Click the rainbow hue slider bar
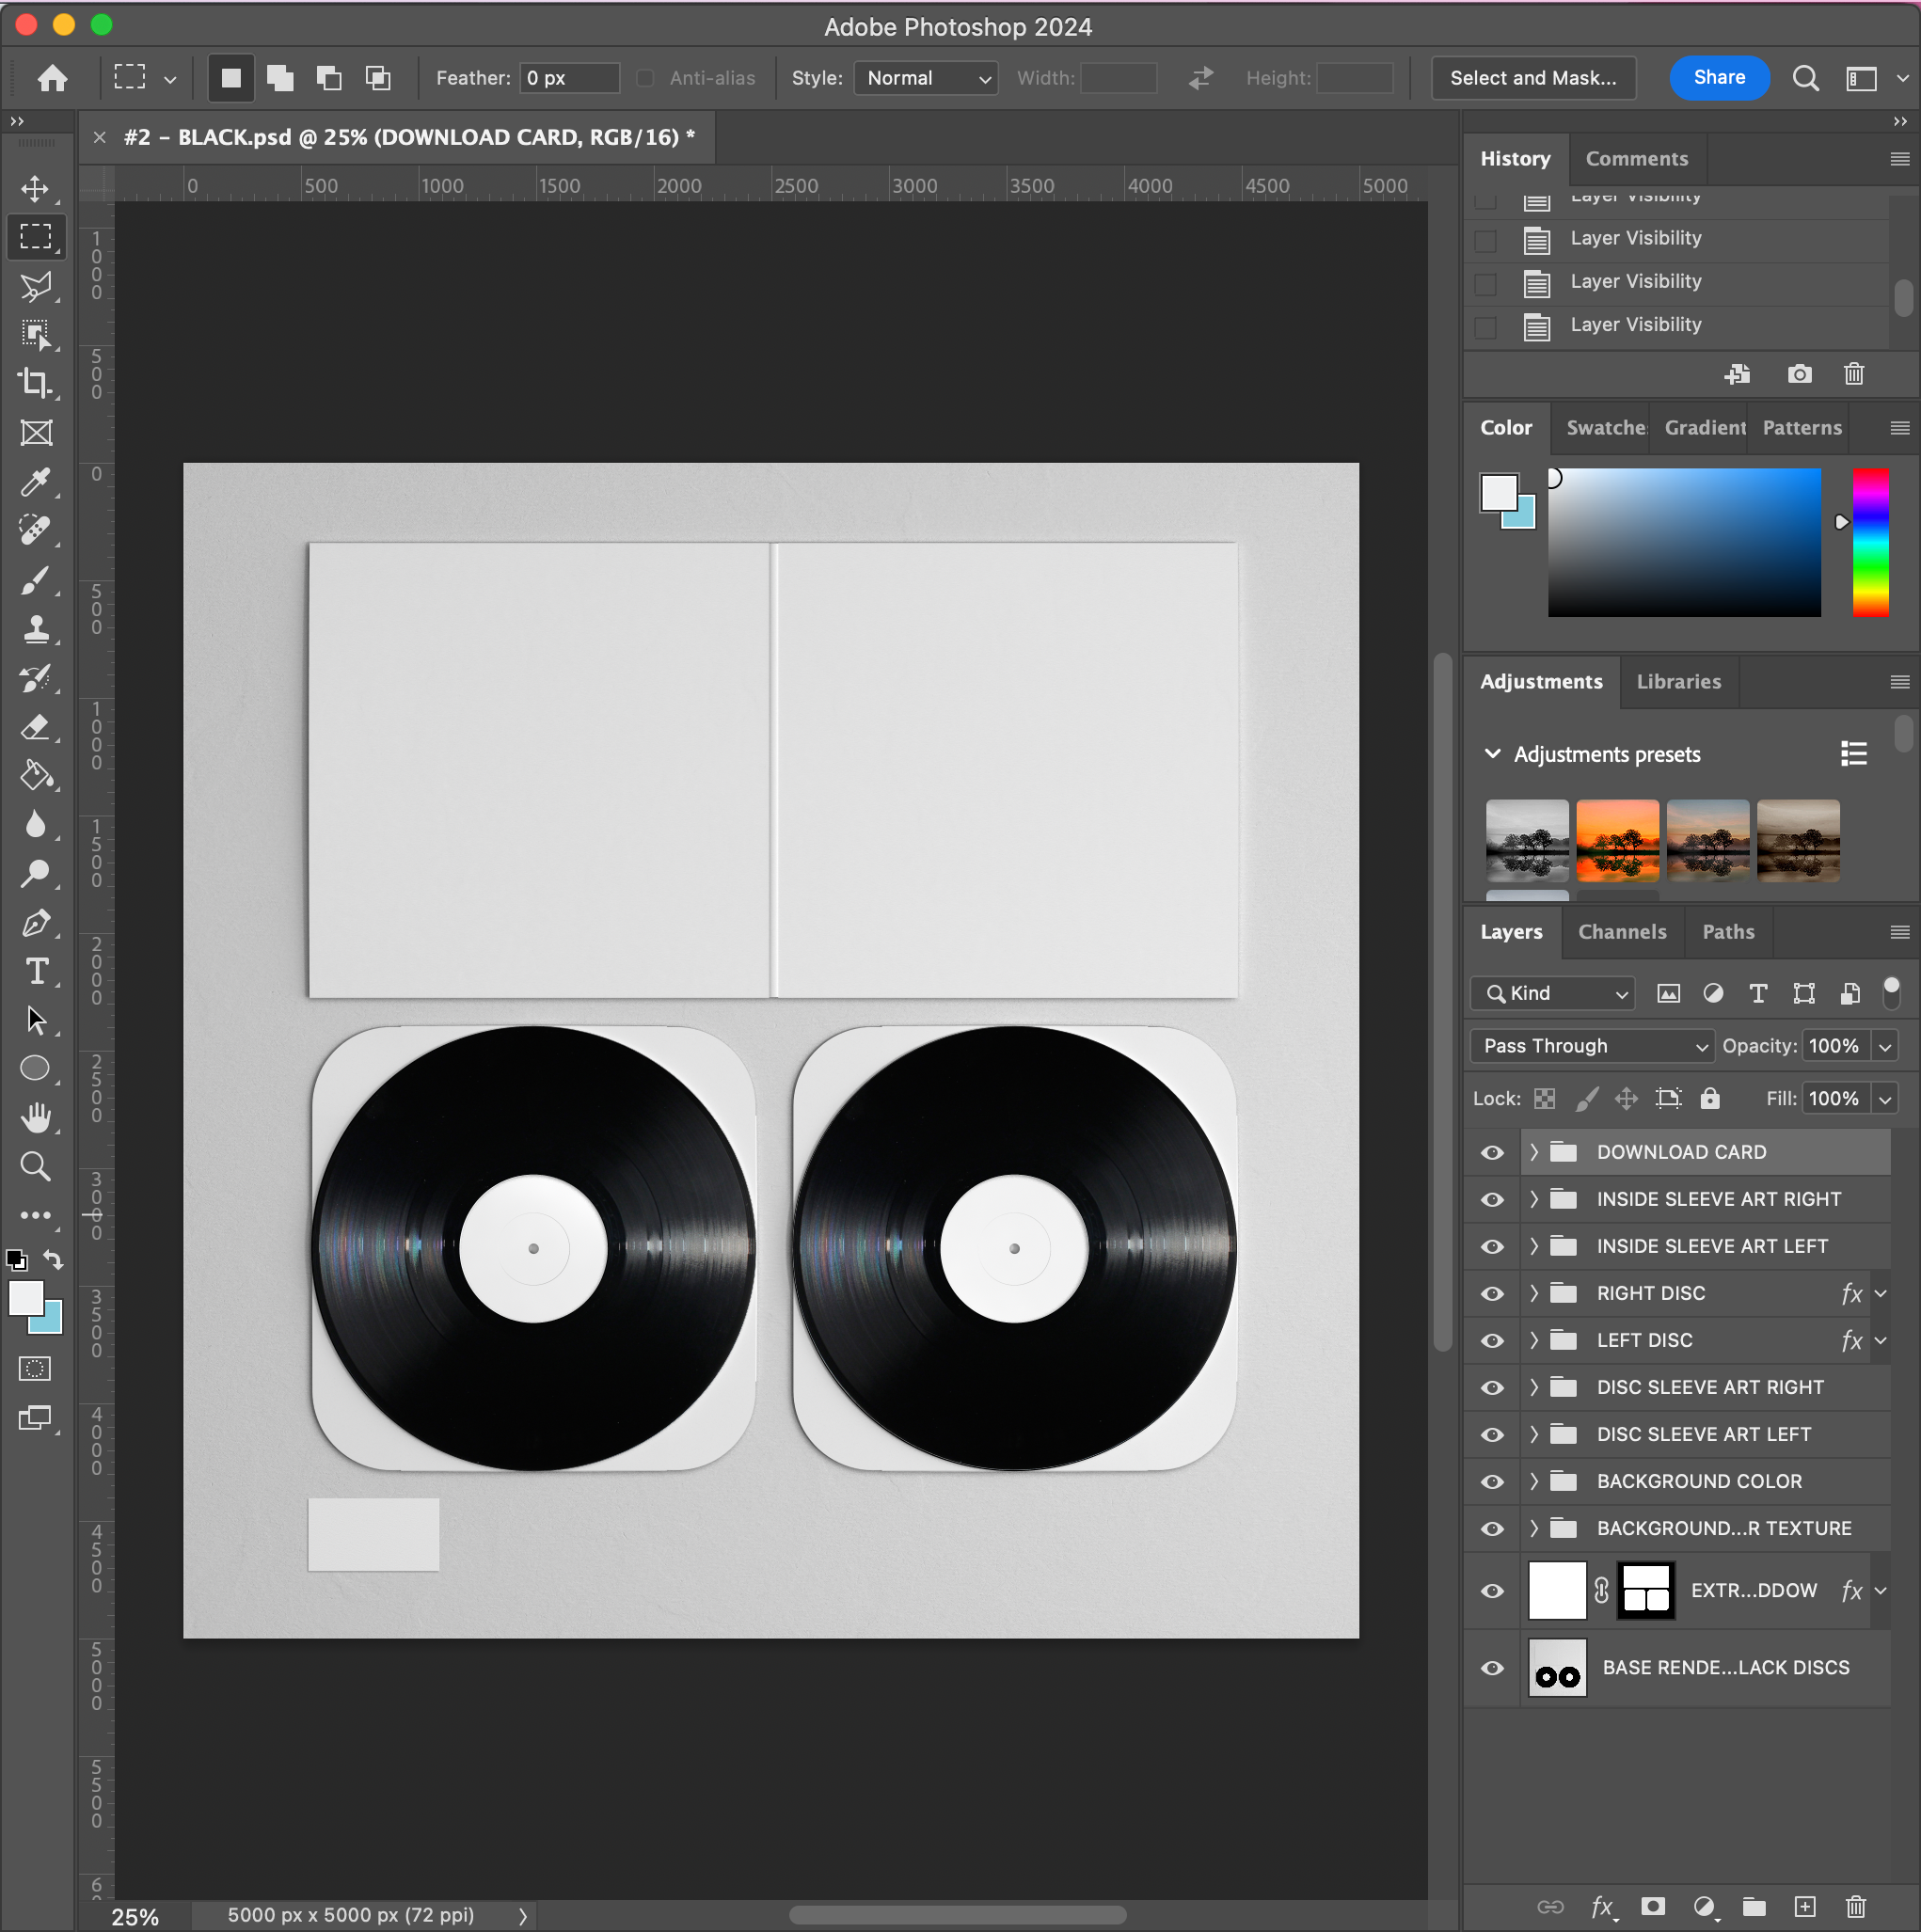Viewport: 1921px width, 1932px height. tap(1870, 542)
